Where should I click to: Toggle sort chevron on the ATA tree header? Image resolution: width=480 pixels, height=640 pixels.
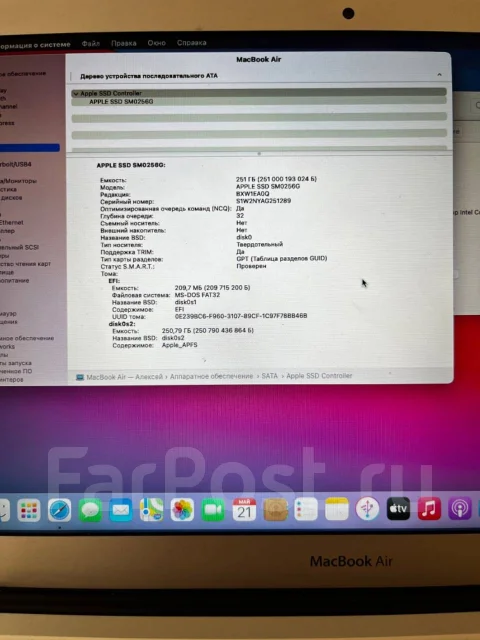[x=439, y=75]
